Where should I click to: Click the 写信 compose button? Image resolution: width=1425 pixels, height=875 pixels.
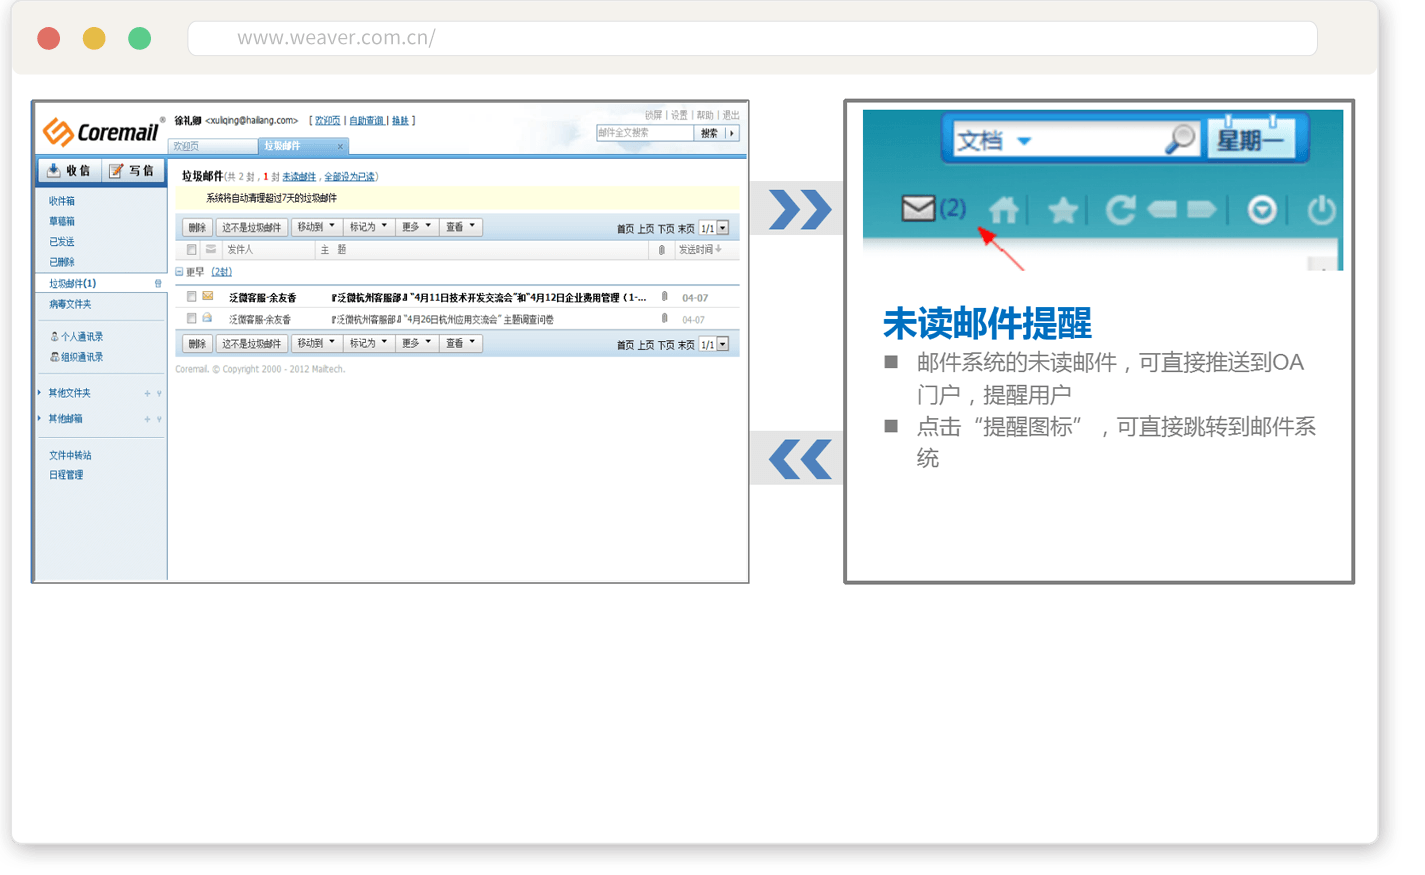pos(132,171)
